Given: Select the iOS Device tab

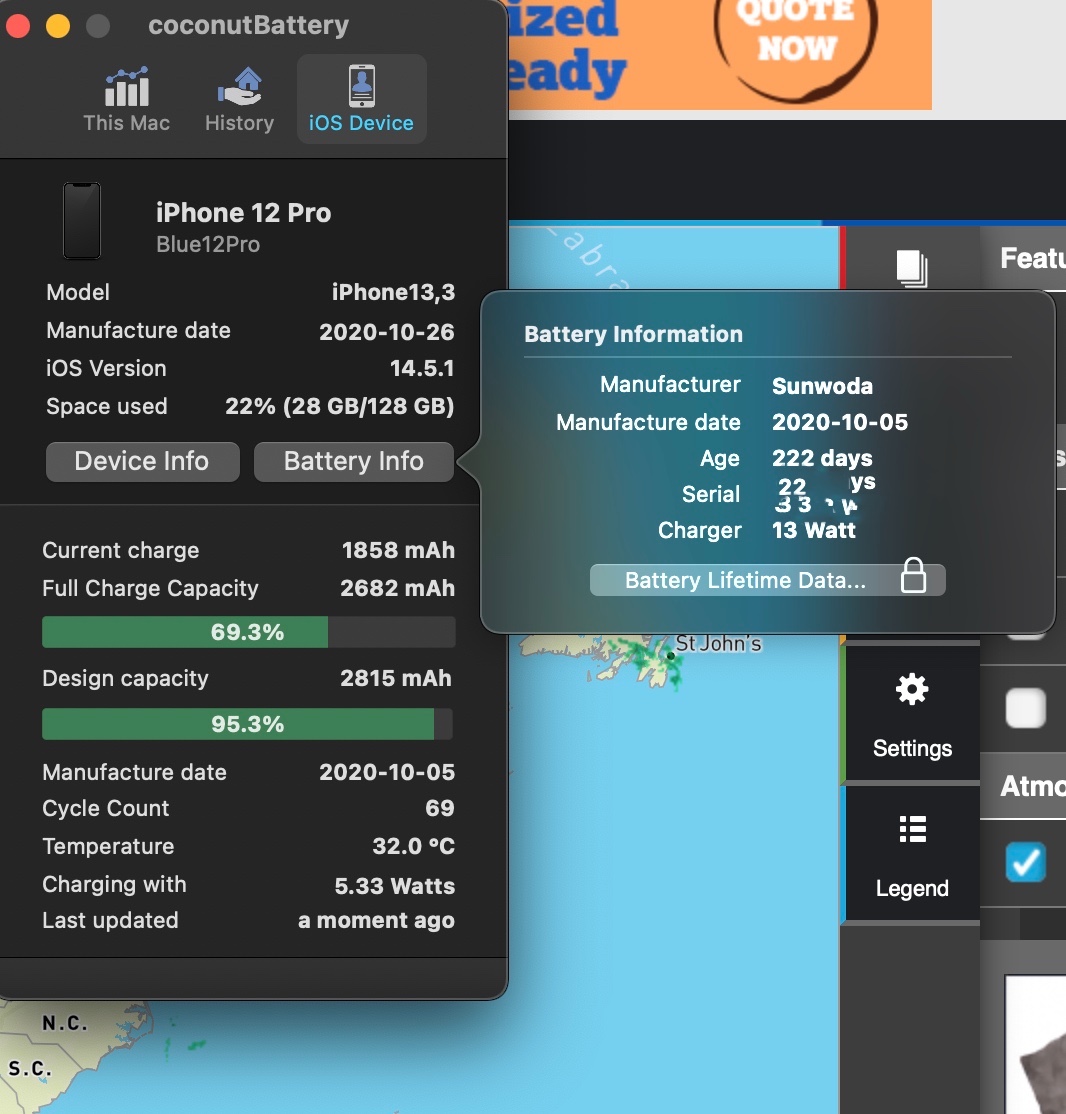Looking at the screenshot, I should [361, 99].
